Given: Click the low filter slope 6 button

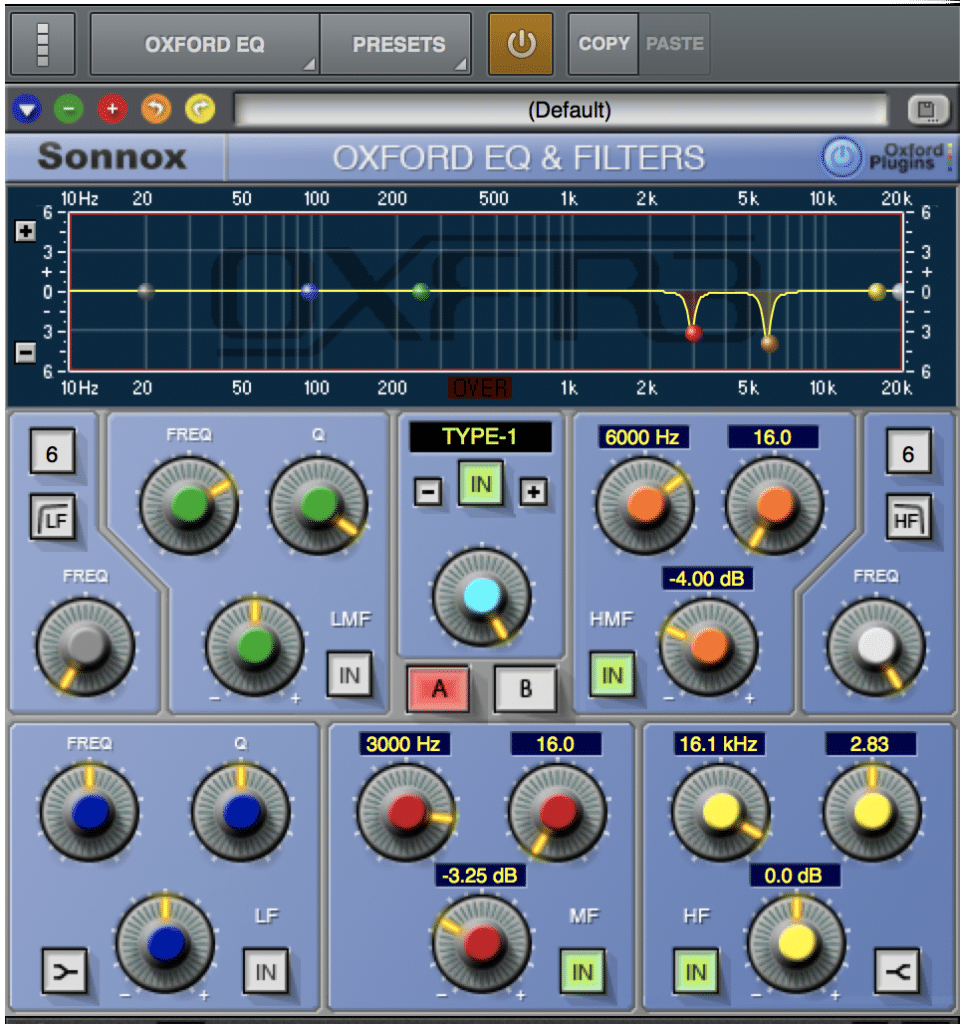Looking at the screenshot, I should click(x=52, y=452).
